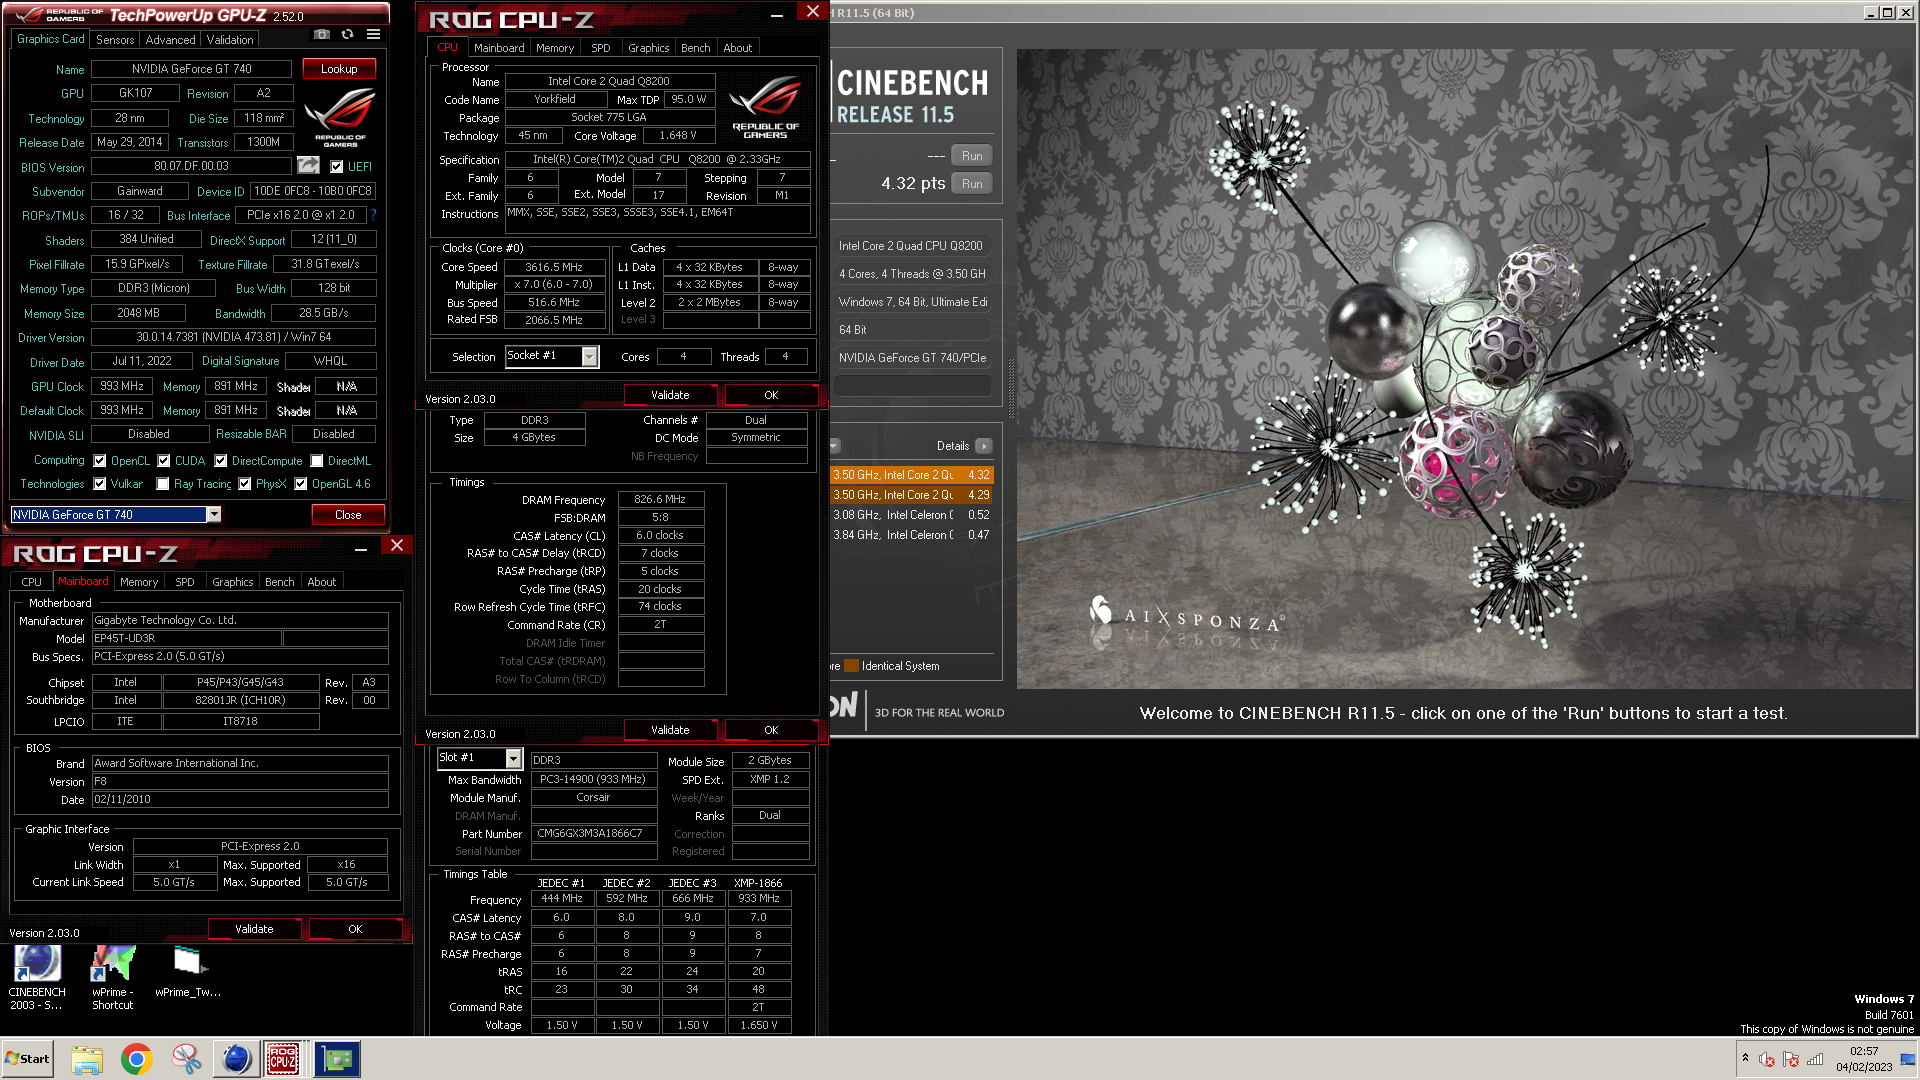Click the Bus Interface question mark icon
The width and height of the screenshot is (1920, 1080).
373,215
